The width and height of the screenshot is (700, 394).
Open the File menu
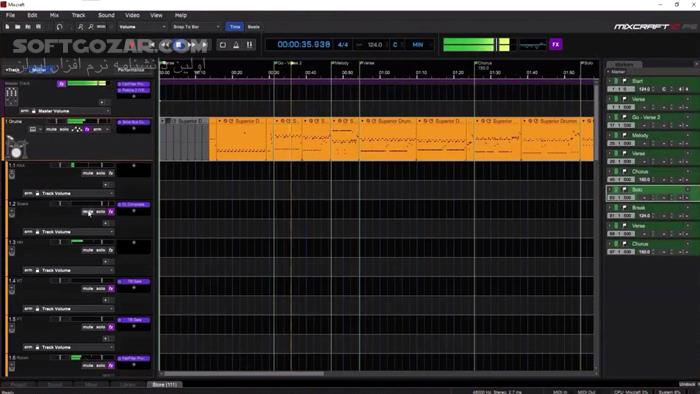(10, 15)
